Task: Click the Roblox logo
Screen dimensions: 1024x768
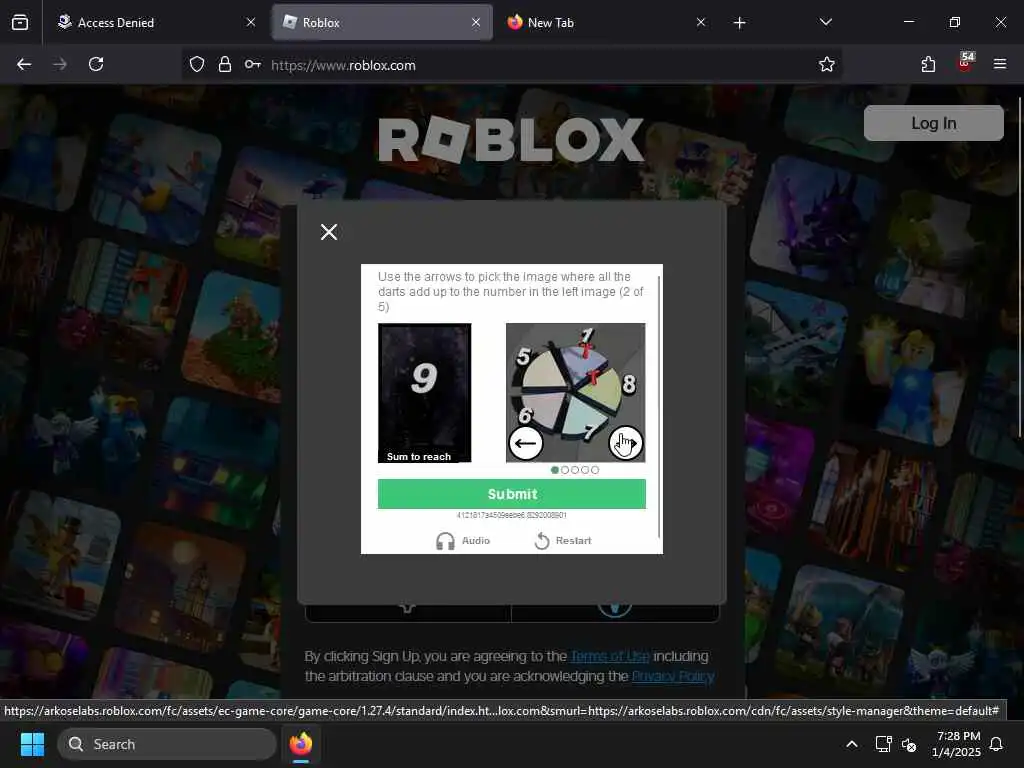Action: click(x=511, y=140)
